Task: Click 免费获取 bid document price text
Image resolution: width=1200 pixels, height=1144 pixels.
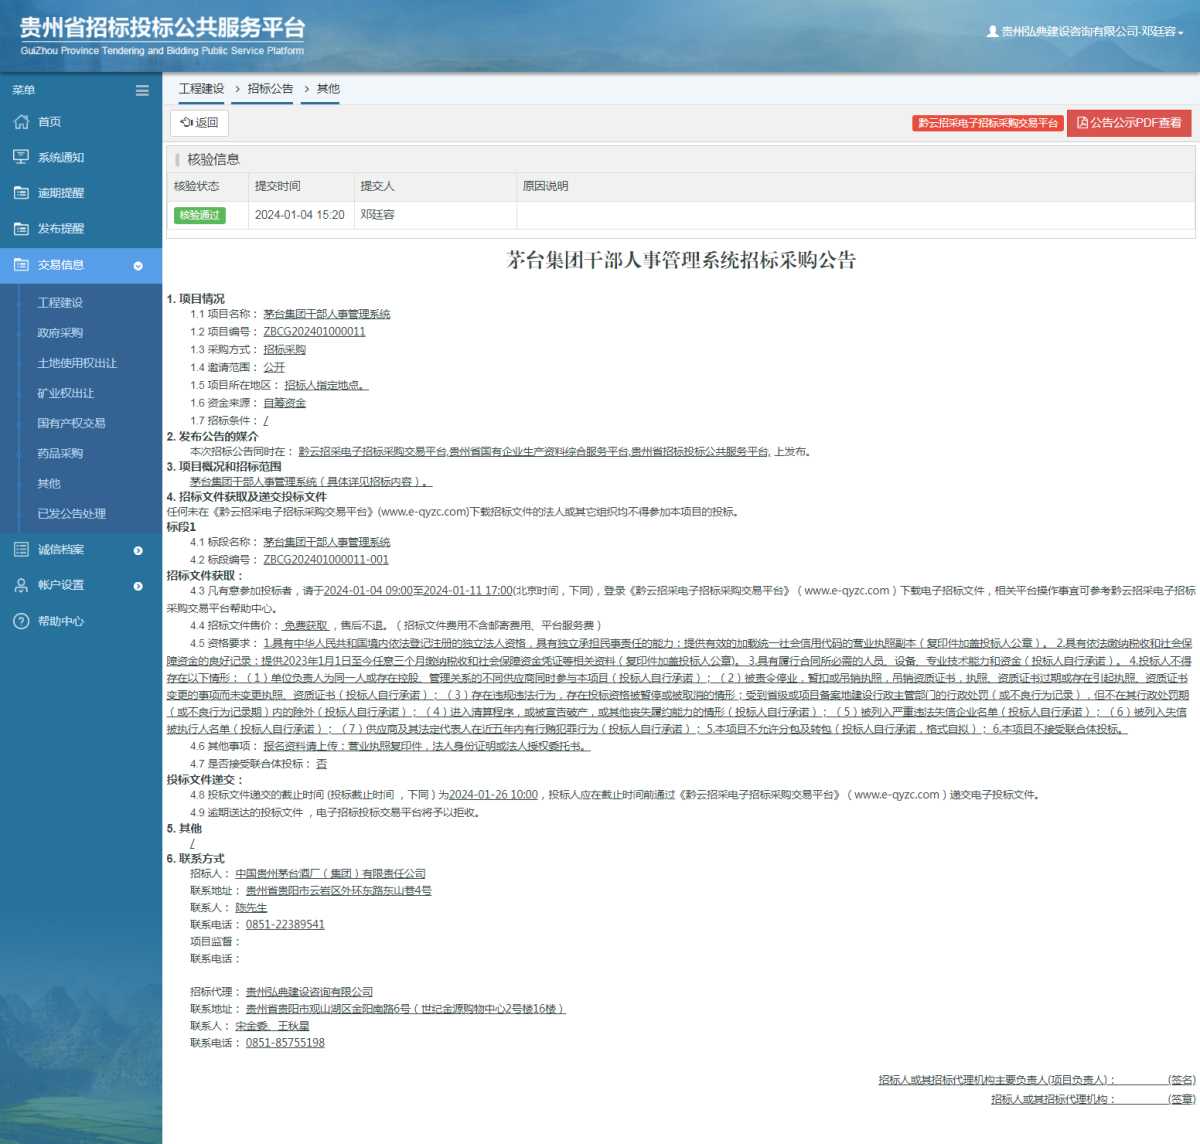Action: (x=305, y=626)
